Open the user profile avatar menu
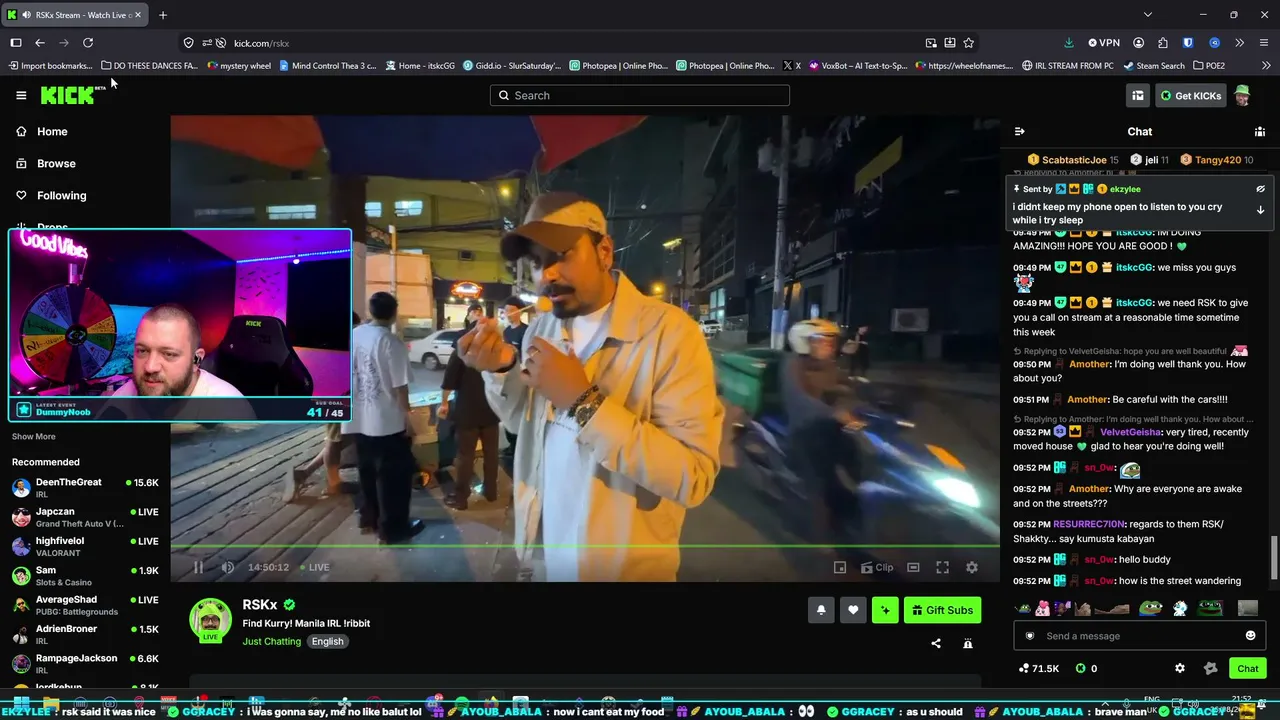This screenshot has height=720, width=1280. tap(1242, 95)
